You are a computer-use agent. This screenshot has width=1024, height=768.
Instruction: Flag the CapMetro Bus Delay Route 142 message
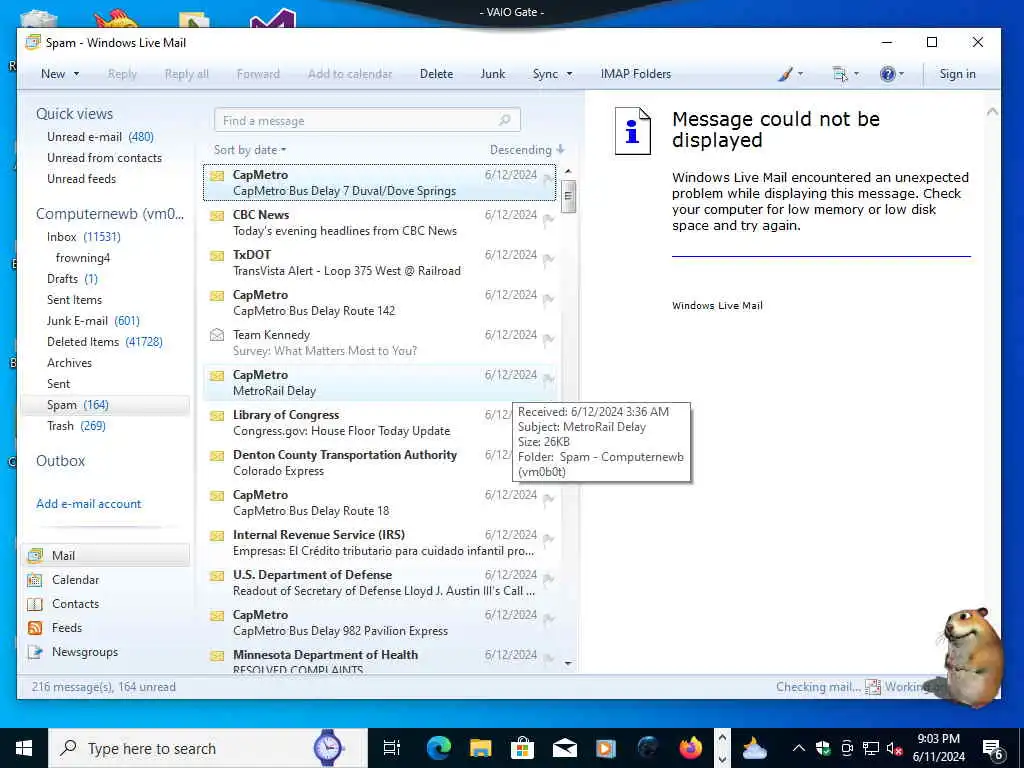pyautogui.click(x=549, y=299)
